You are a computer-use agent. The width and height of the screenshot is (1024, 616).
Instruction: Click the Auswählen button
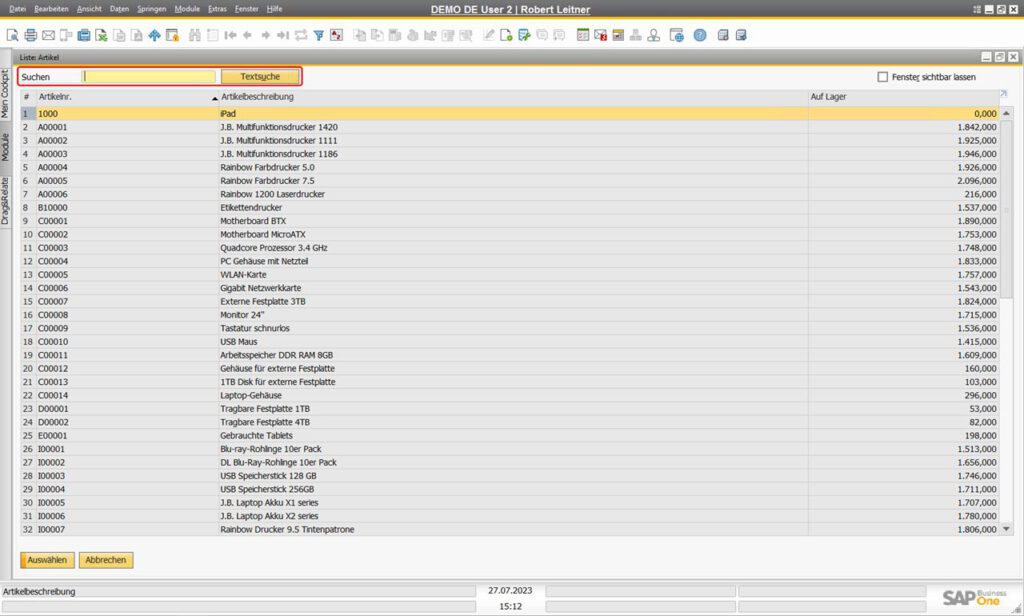pyautogui.click(x=47, y=560)
